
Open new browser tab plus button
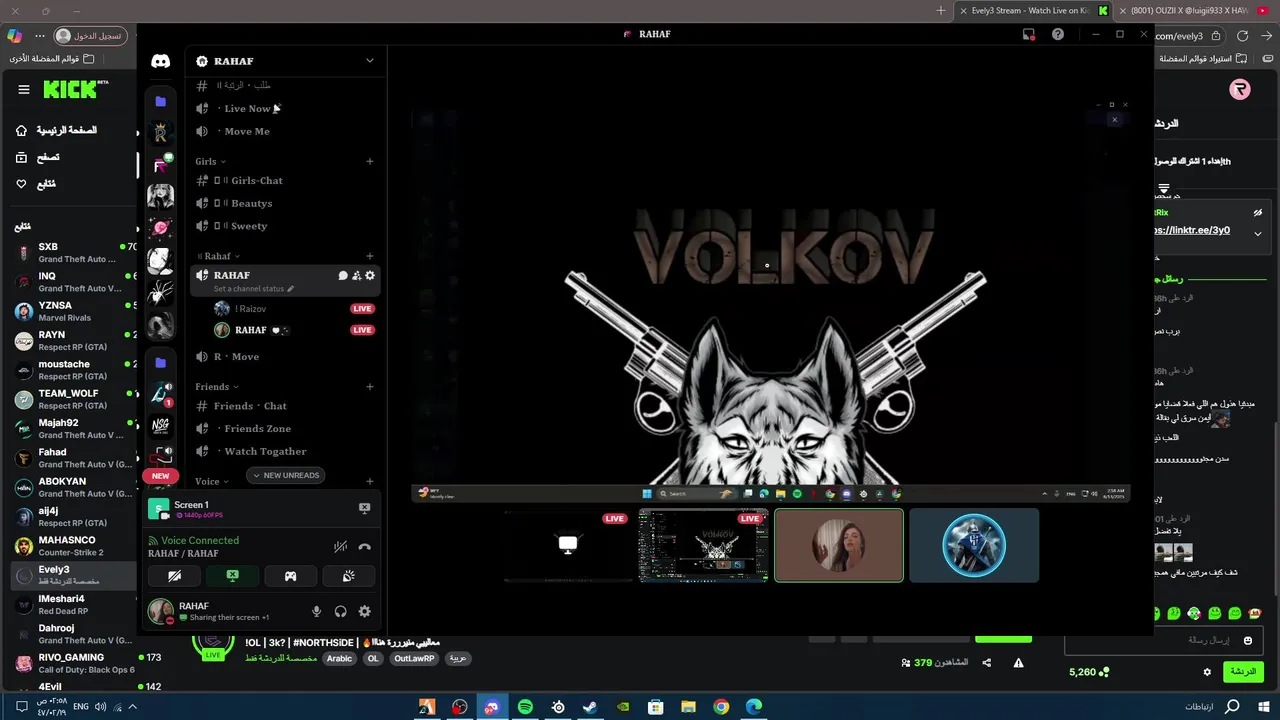pyautogui.click(x=940, y=10)
